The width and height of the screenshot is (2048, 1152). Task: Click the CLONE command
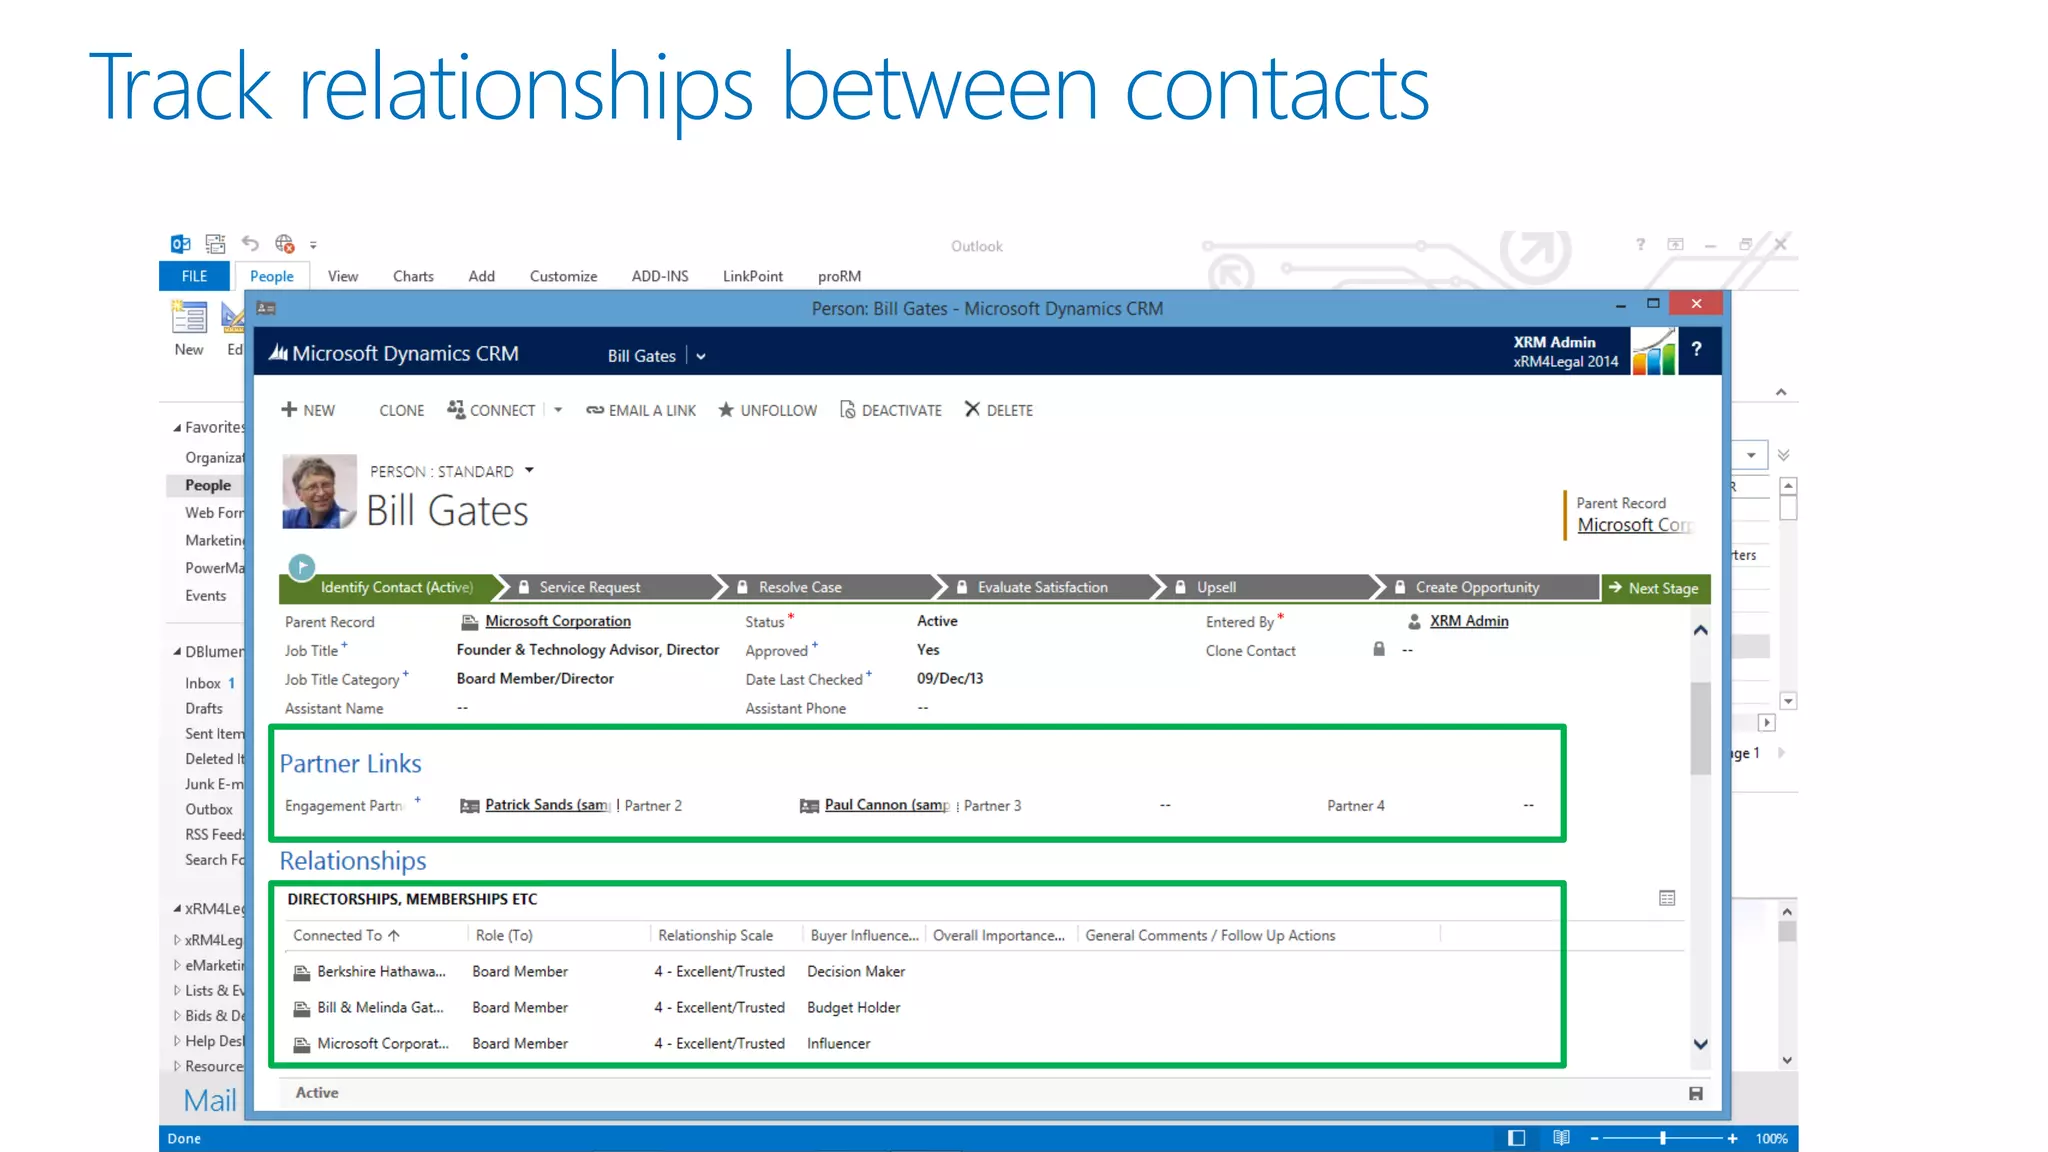pyautogui.click(x=401, y=410)
